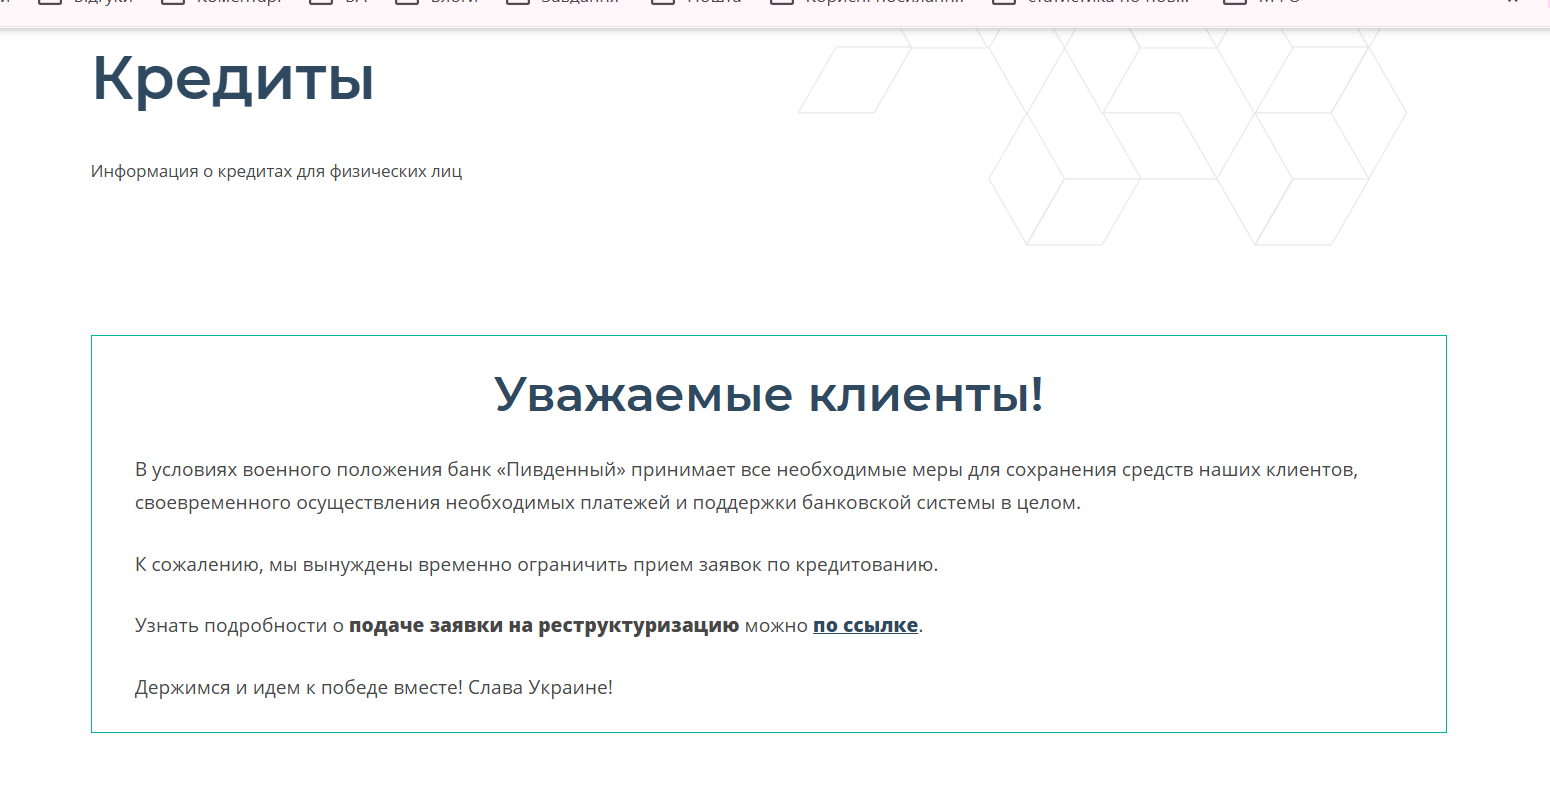Click the paragraph starting «В условиях военного положения»

tap(746, 486)
